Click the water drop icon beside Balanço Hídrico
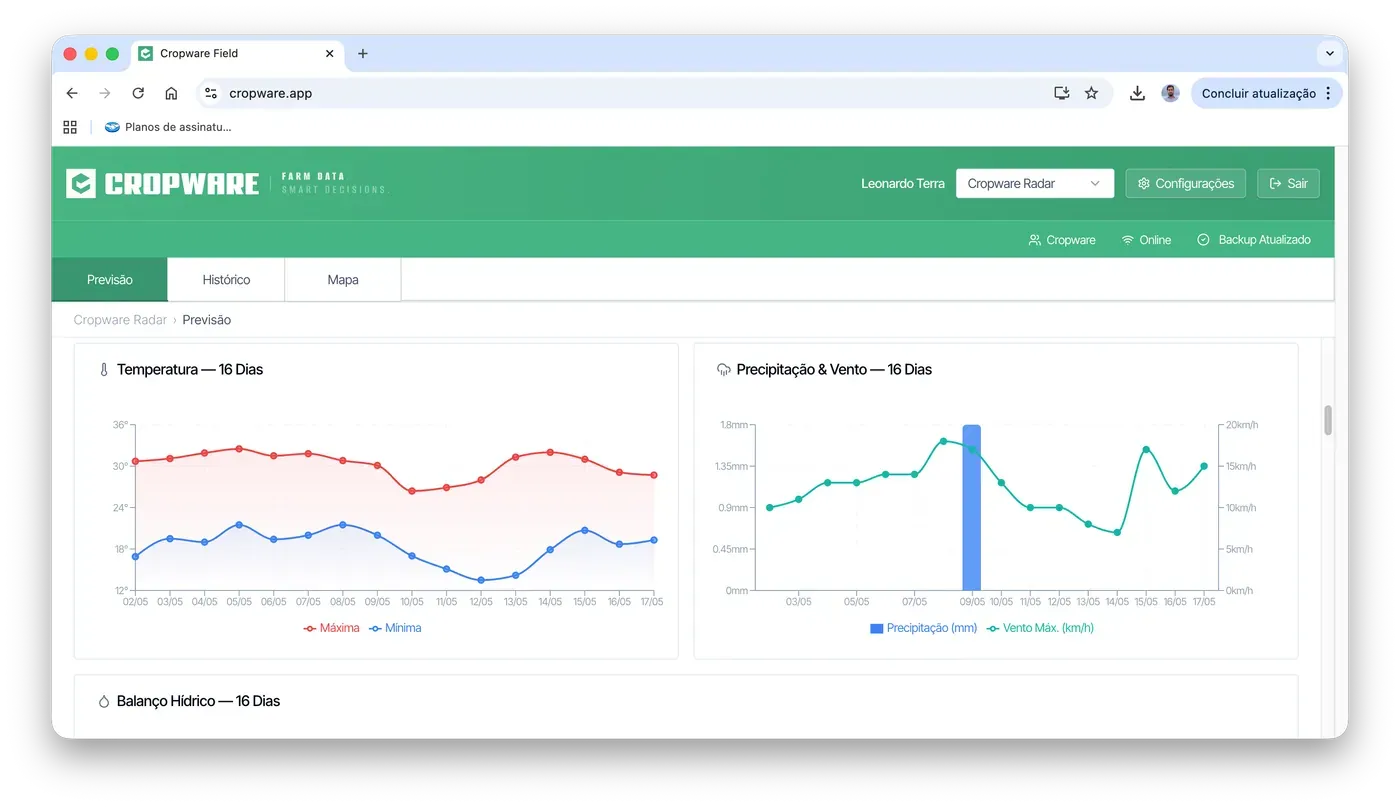Image resolution: width=1400 pixels, height=807 pixels. pyautogui.click(x=103, y=702)
